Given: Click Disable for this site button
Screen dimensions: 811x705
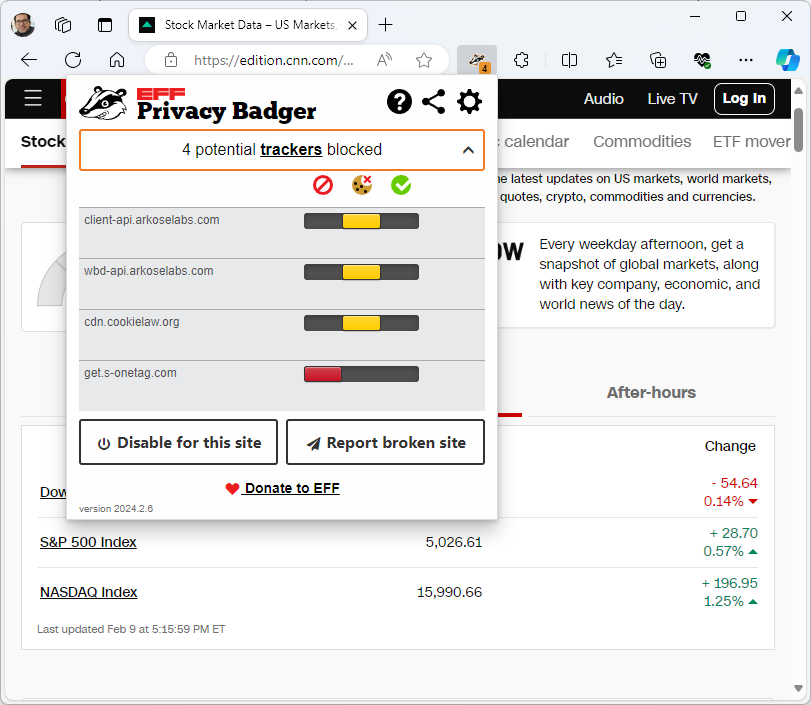Looking at the screenshot, I should coord(178,442).
